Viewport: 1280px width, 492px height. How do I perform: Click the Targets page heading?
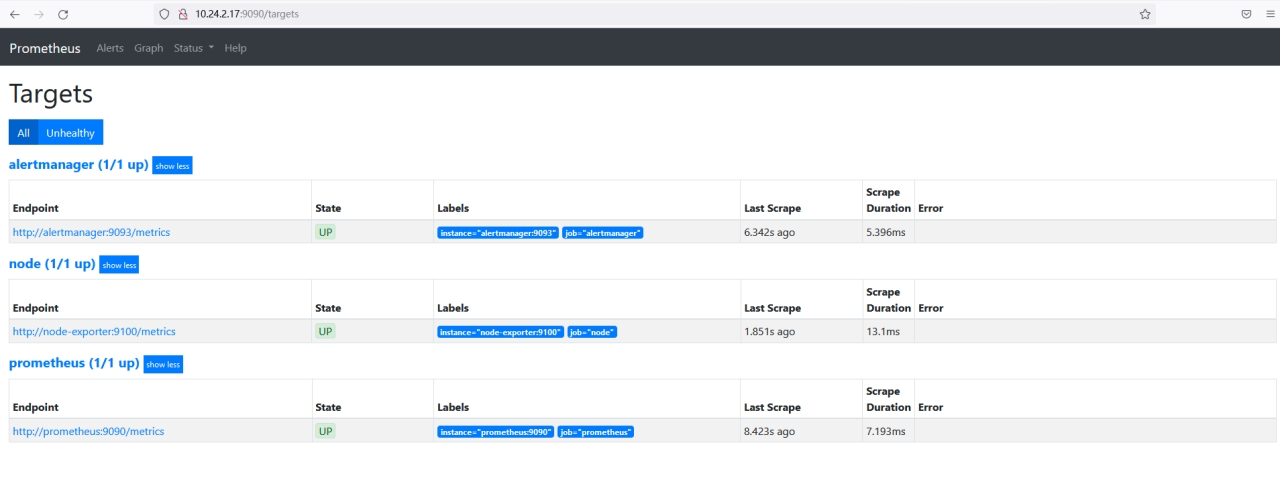(51, 94)
